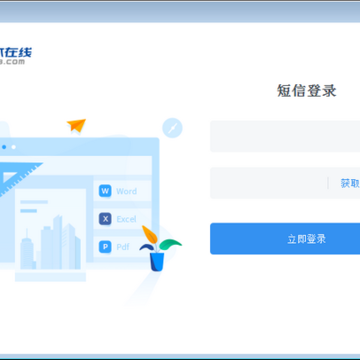This screenshot has height=360, width=360.
Task: Click the round compass icon
Action: [x=172, y=128]
